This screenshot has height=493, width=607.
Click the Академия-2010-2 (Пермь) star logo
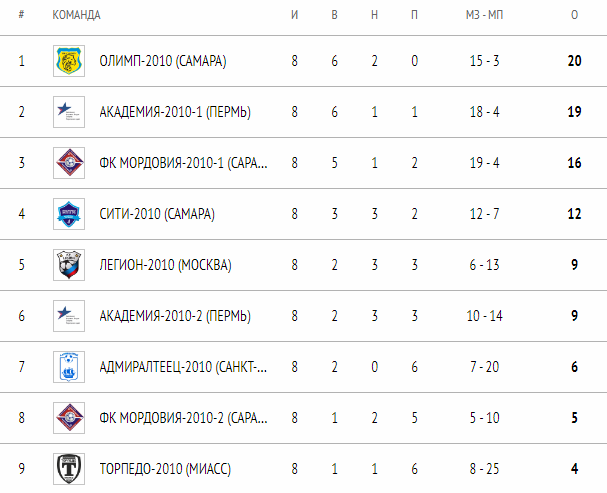69,316
